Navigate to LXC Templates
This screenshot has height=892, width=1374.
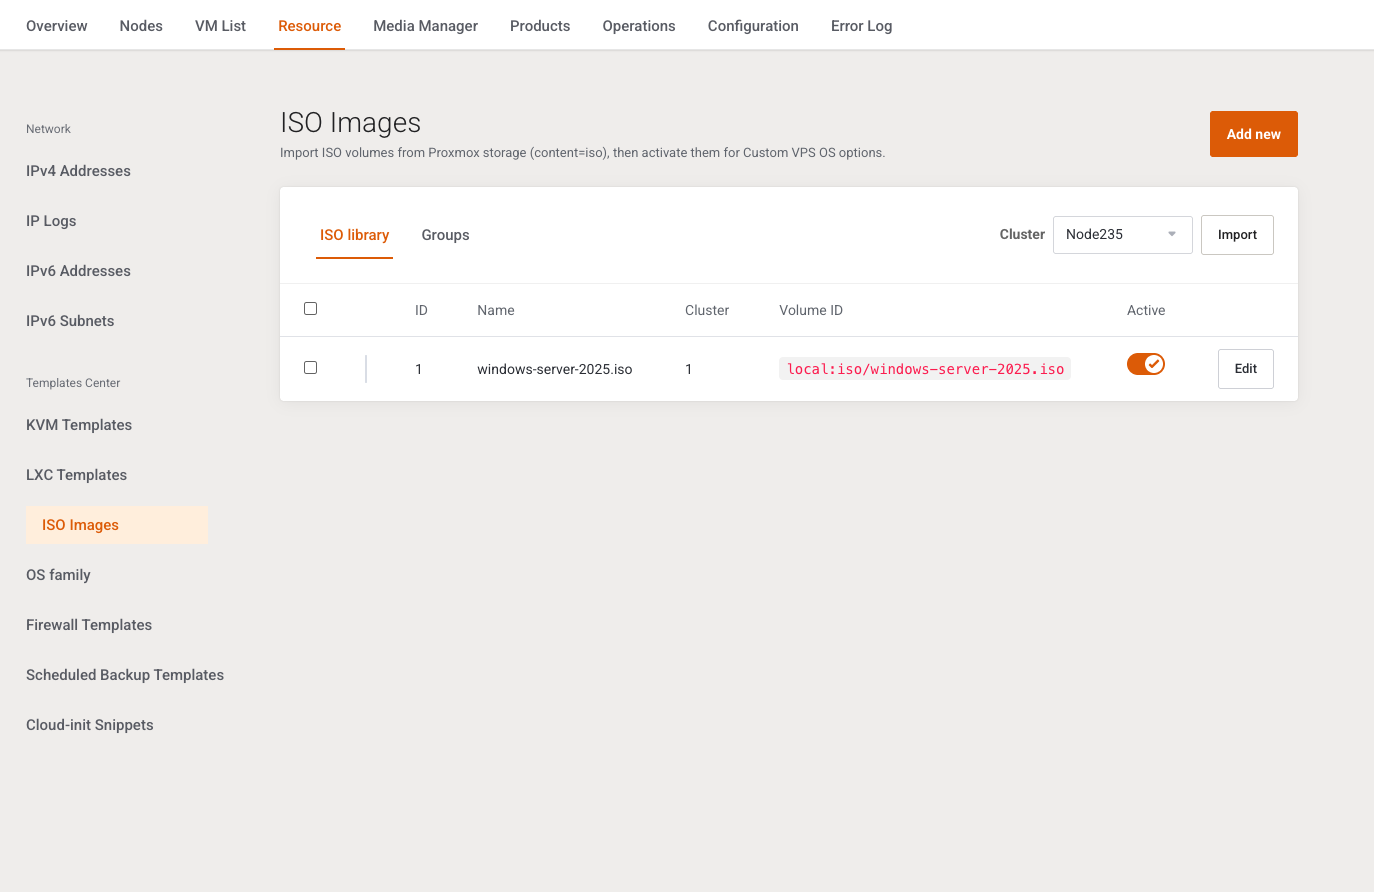tap(76, 475)
